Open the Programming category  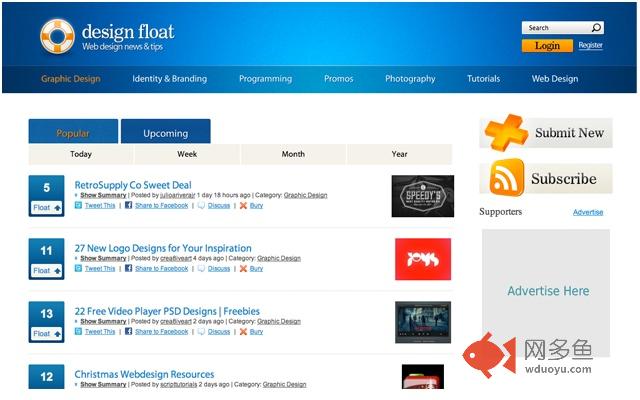pyautogui.click(x=265, y=79)
